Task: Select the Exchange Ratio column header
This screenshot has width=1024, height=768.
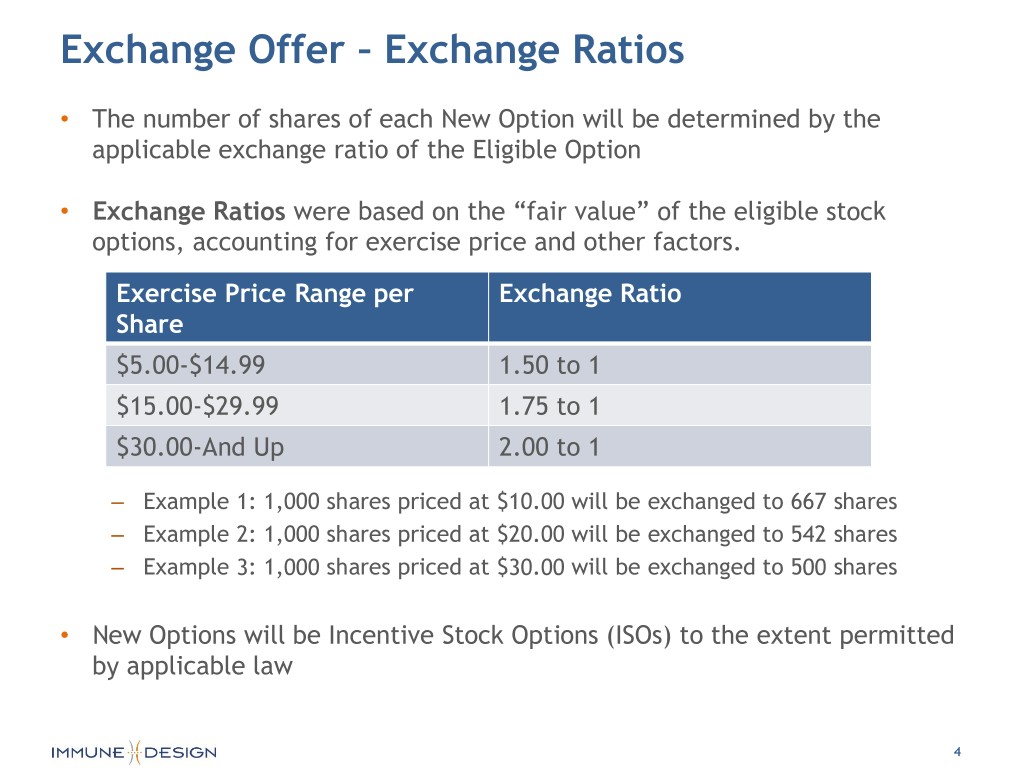Action: [x=589, y=294]
